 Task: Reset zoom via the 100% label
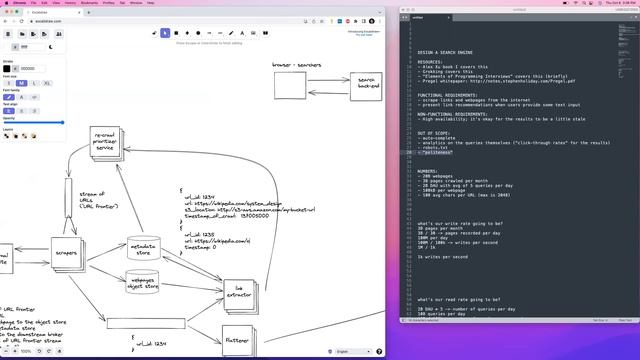[x=26, y=351]
